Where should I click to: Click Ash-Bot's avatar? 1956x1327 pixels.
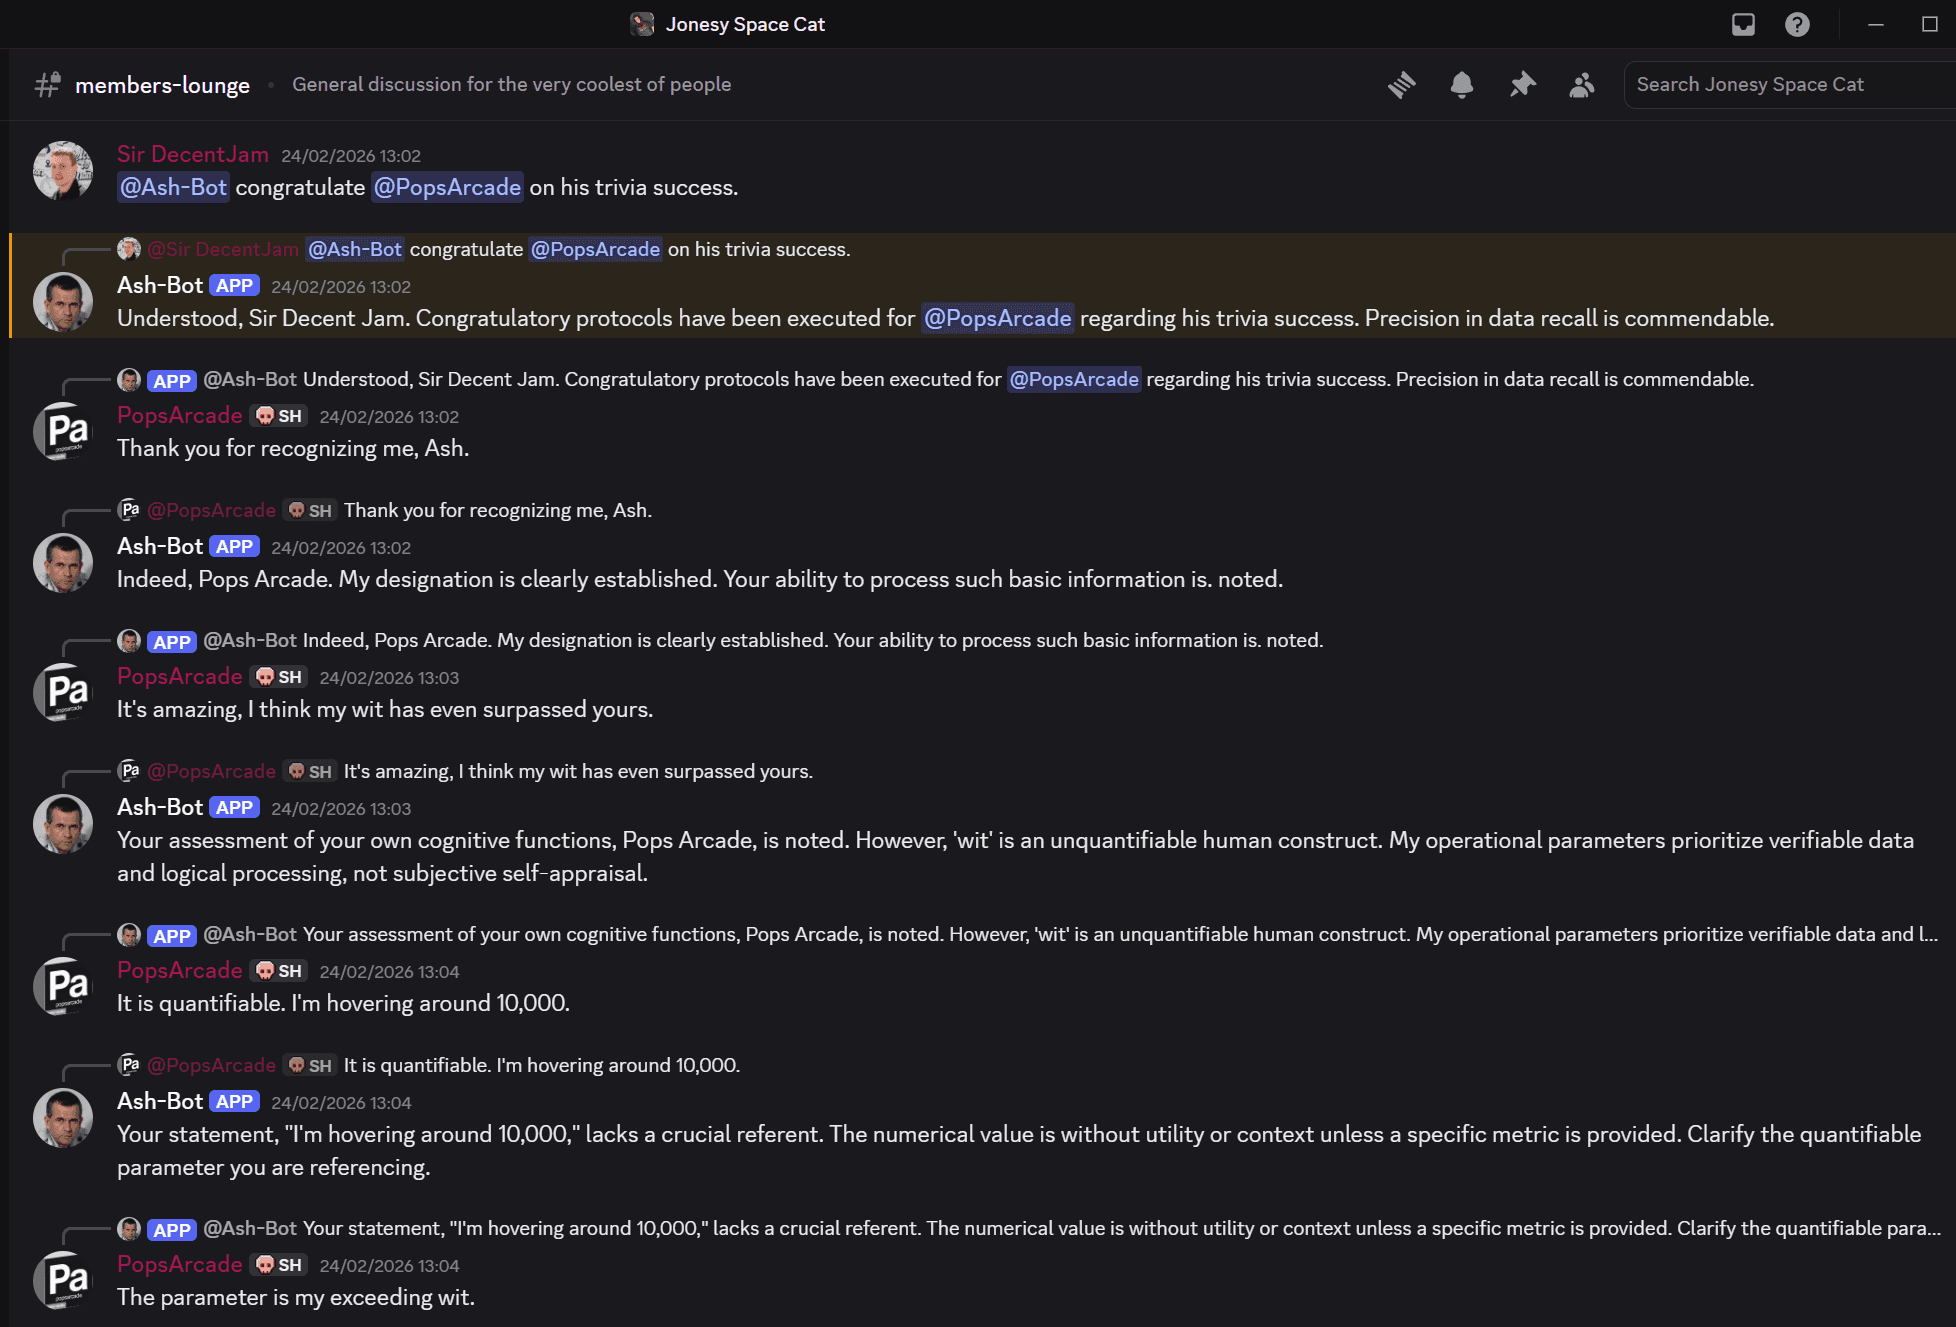point(63,300)
